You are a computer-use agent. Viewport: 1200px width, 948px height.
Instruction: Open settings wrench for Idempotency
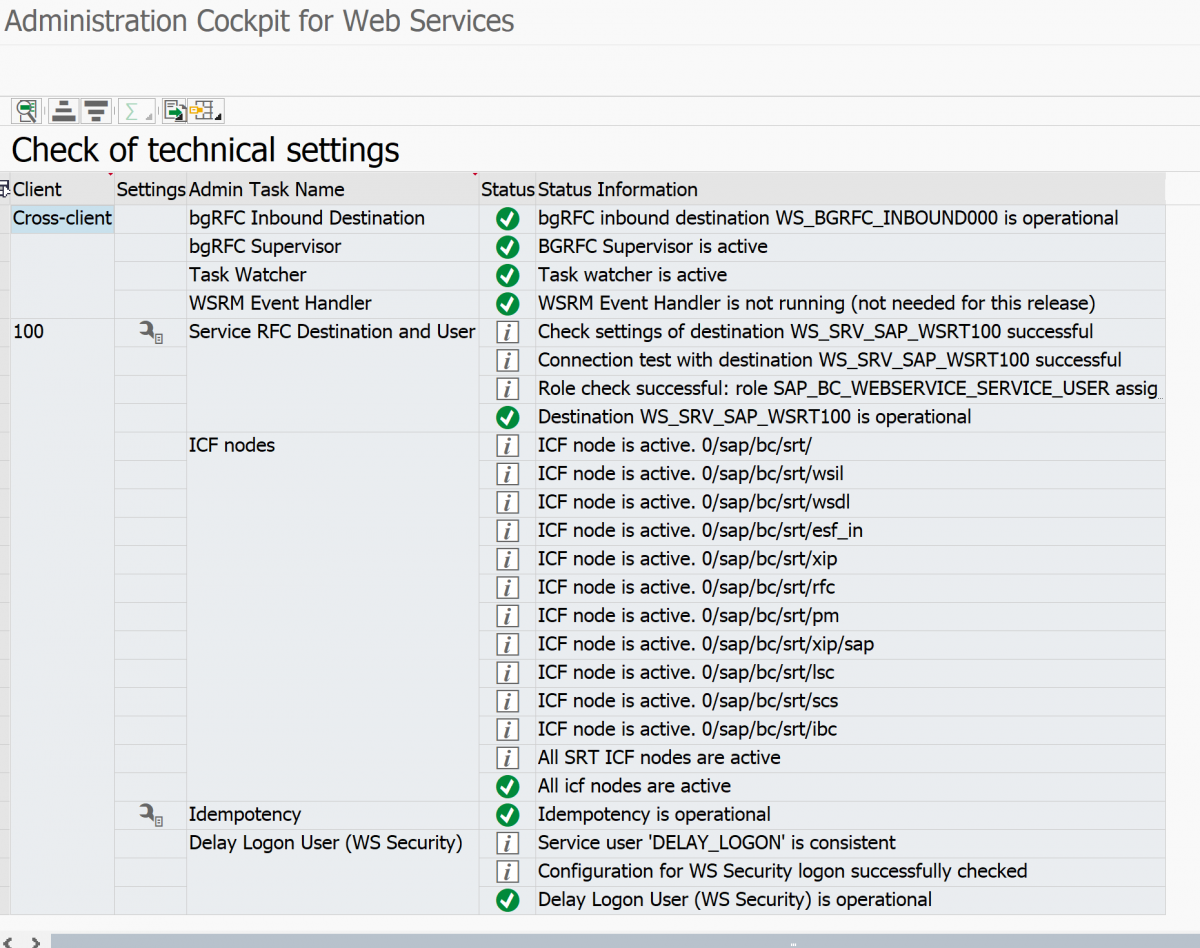[150, 815]
